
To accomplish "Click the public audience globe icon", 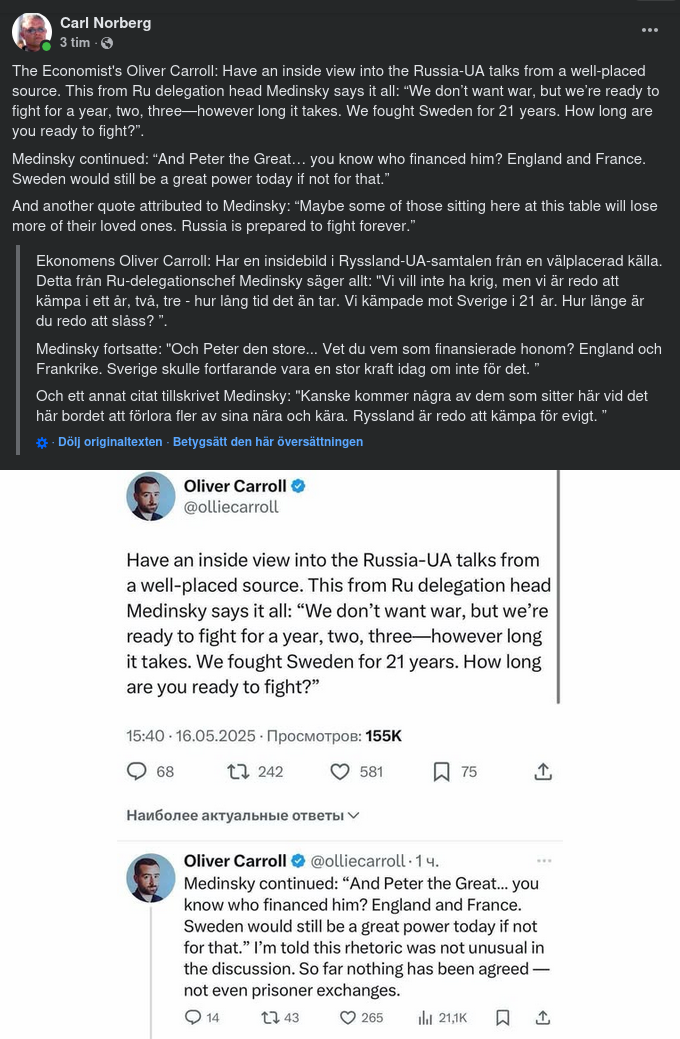I will coord(107,43).
